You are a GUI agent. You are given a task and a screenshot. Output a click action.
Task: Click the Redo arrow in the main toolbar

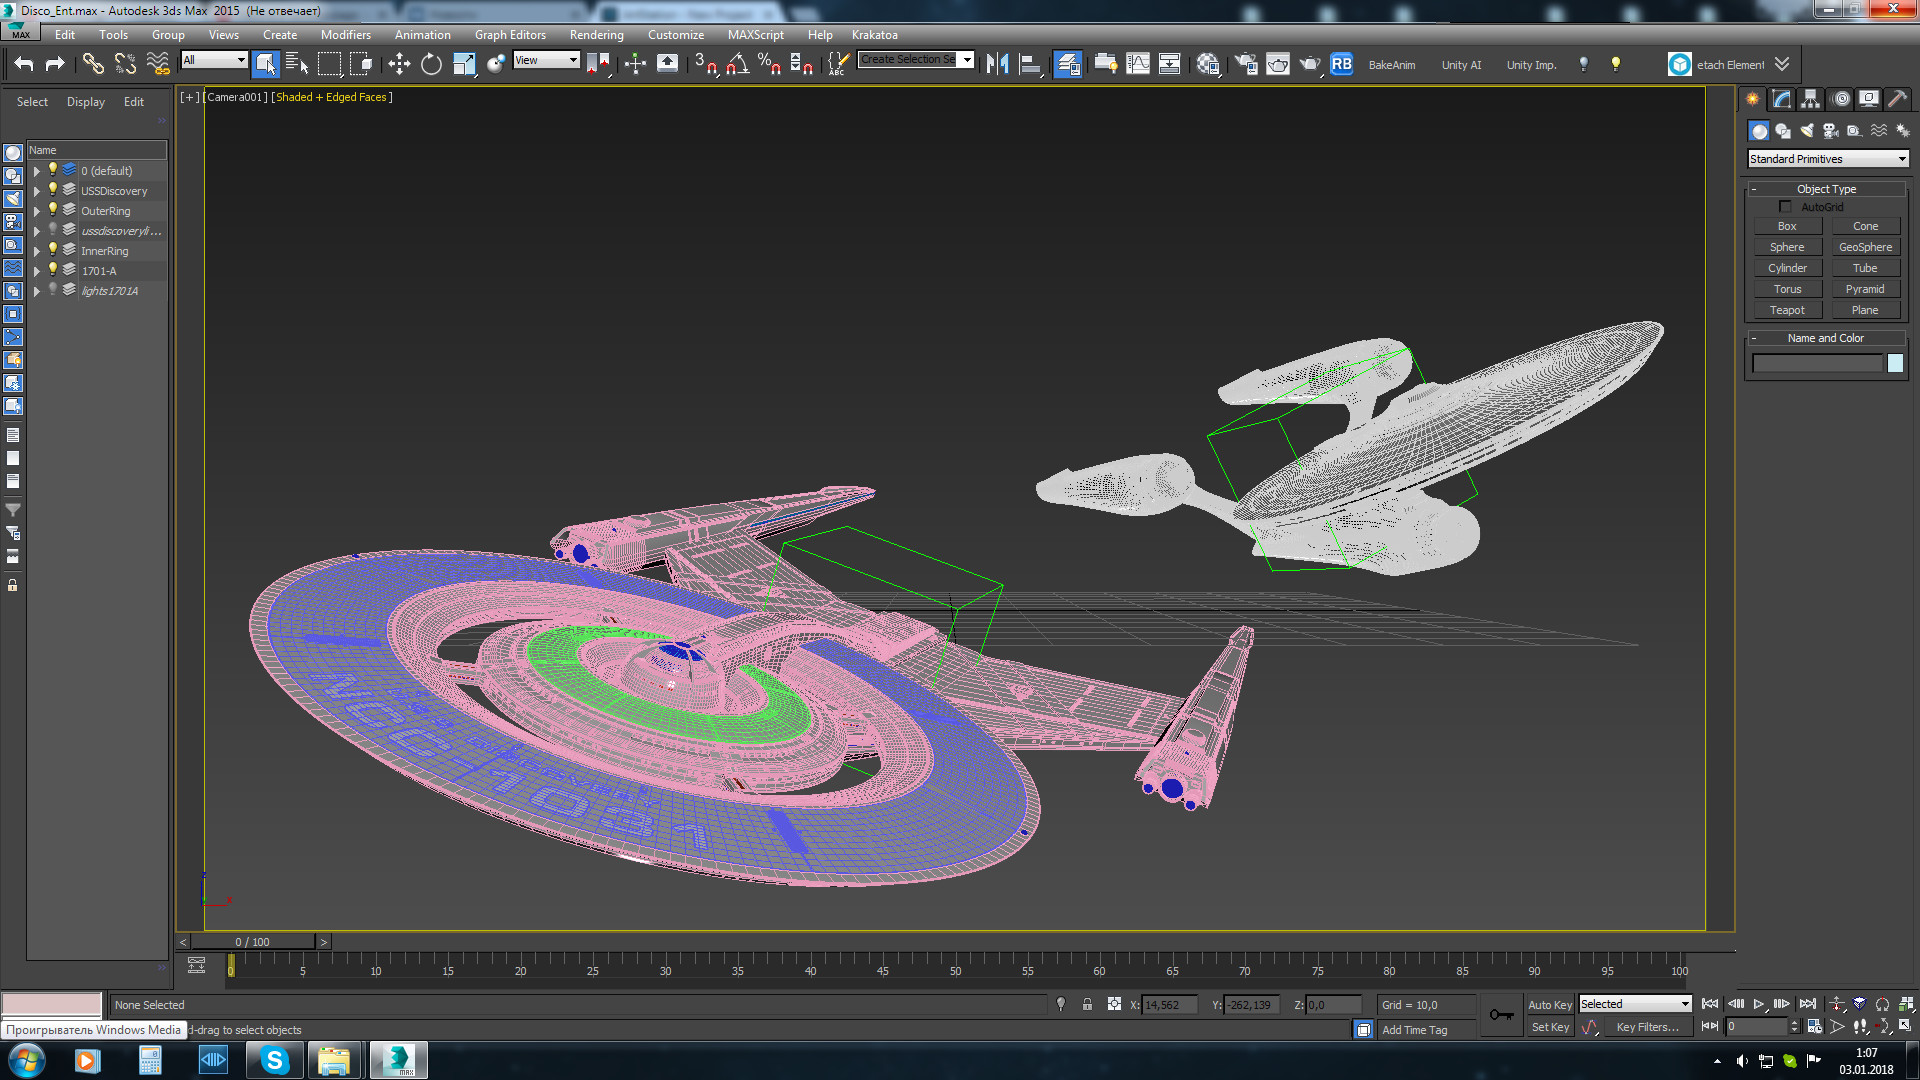click(56, 64)
